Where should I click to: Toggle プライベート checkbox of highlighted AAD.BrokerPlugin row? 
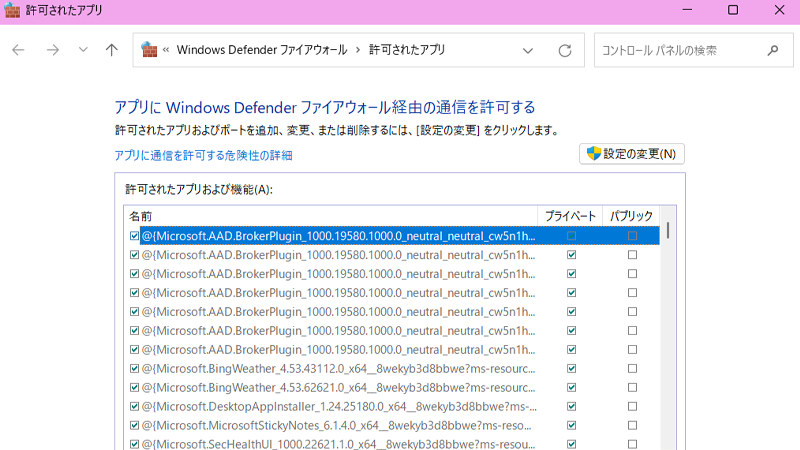571,236
